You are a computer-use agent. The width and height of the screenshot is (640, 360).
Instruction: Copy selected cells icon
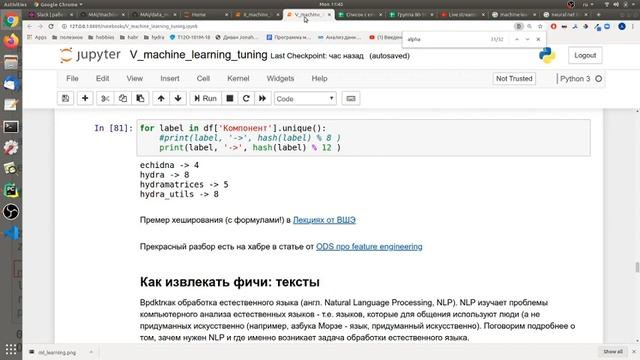click(122, 98)
